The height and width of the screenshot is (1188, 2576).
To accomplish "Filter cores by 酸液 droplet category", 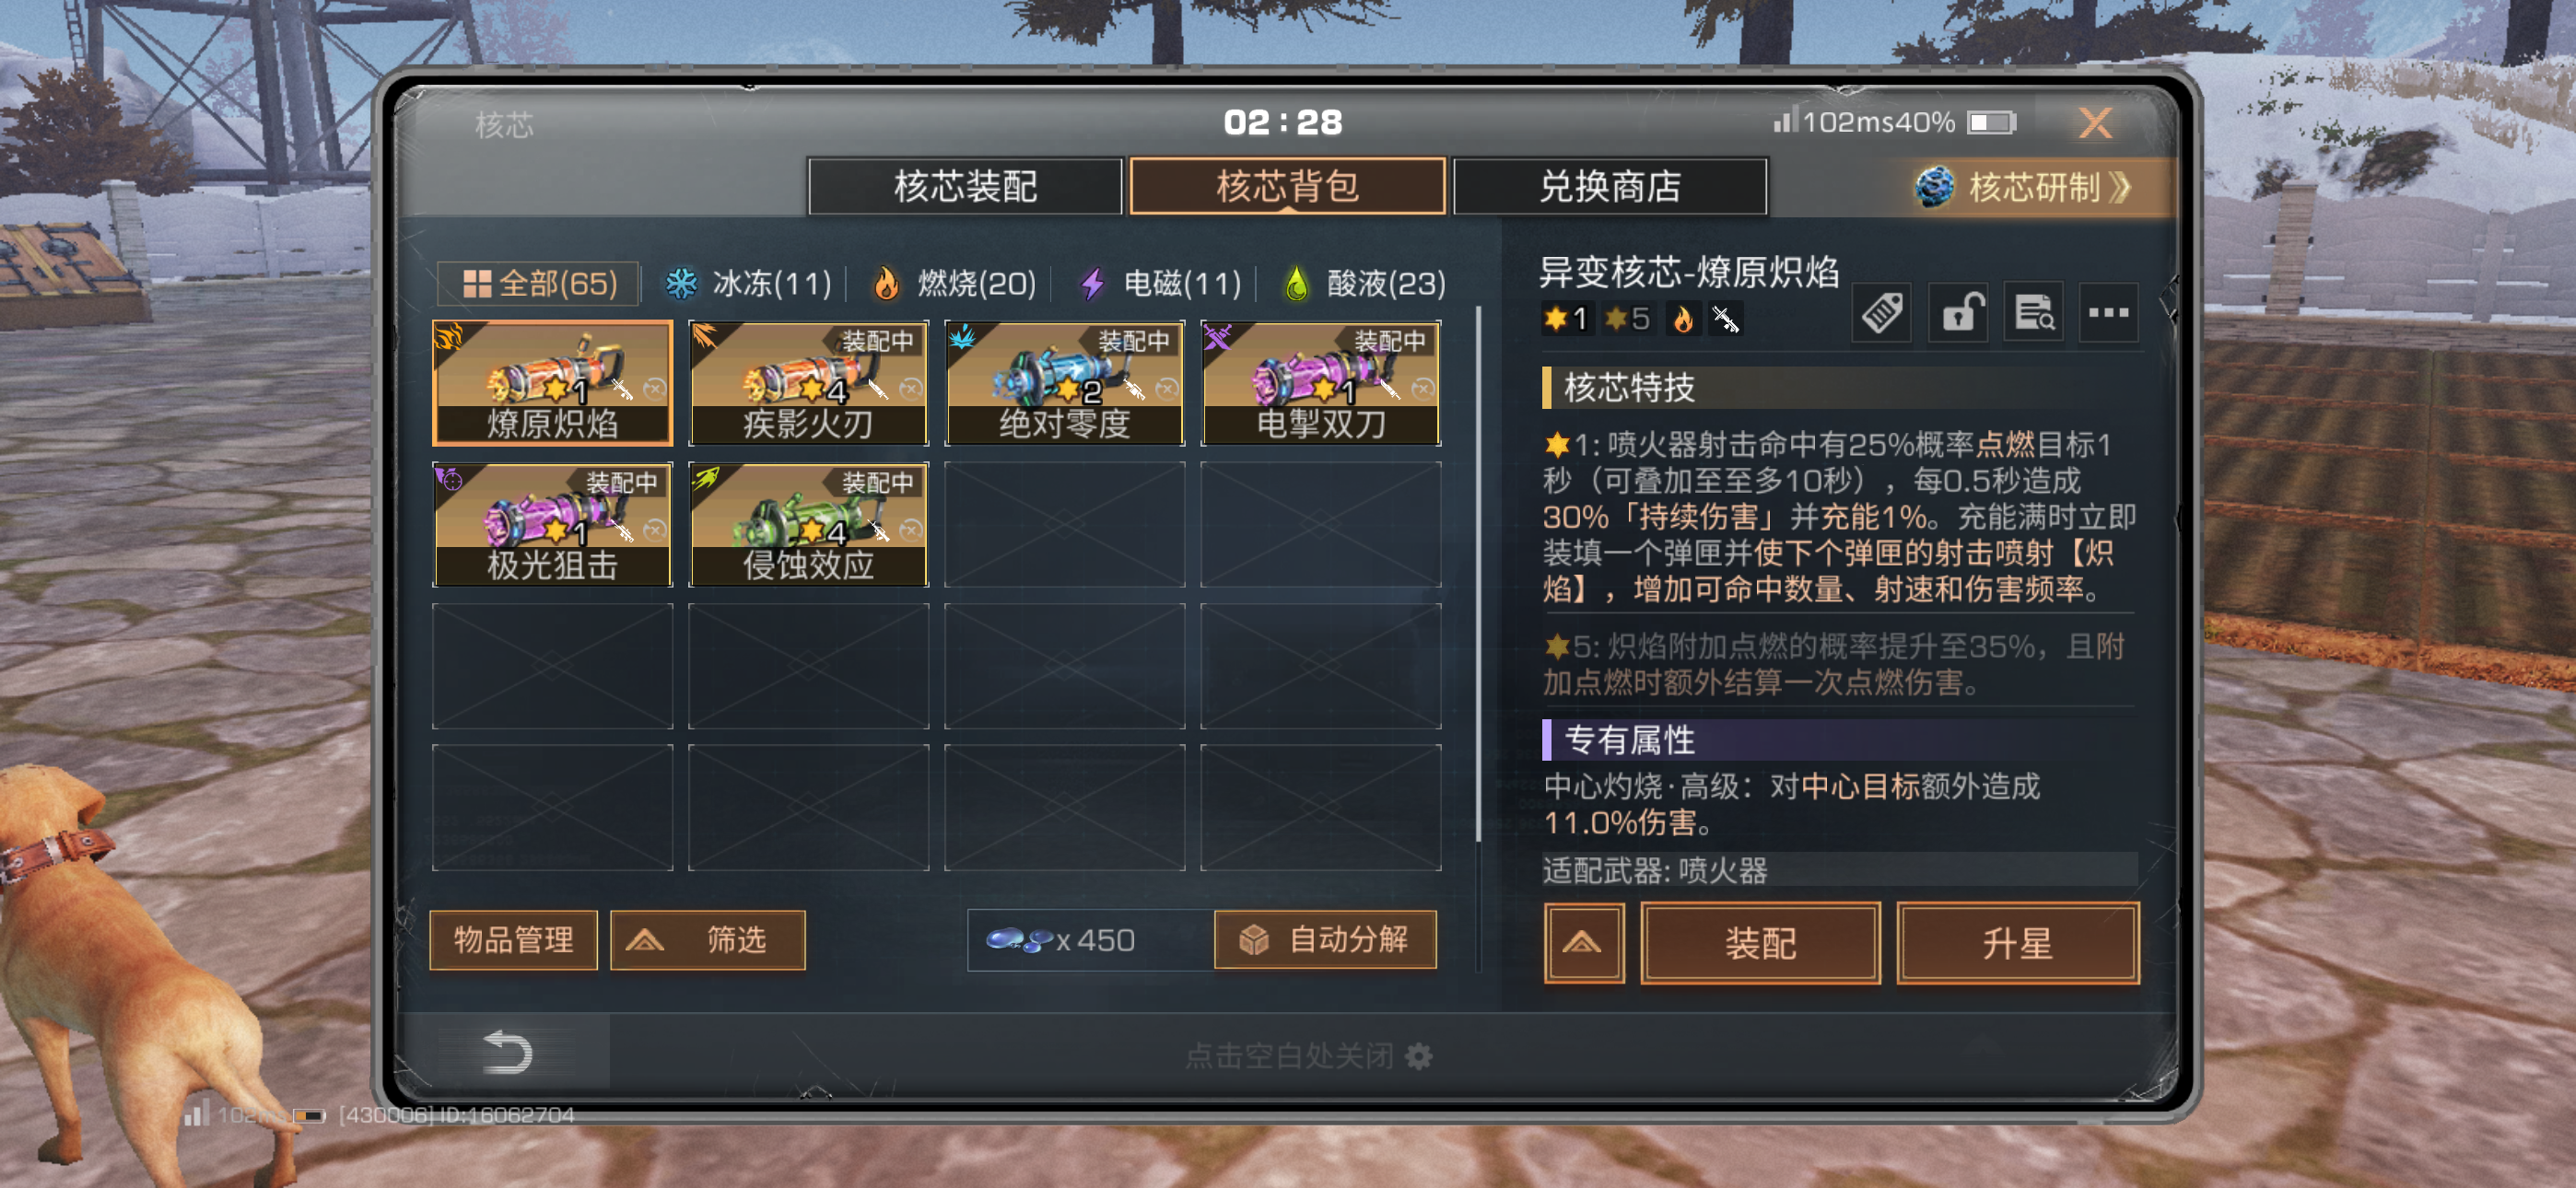I will point(1365,284).
